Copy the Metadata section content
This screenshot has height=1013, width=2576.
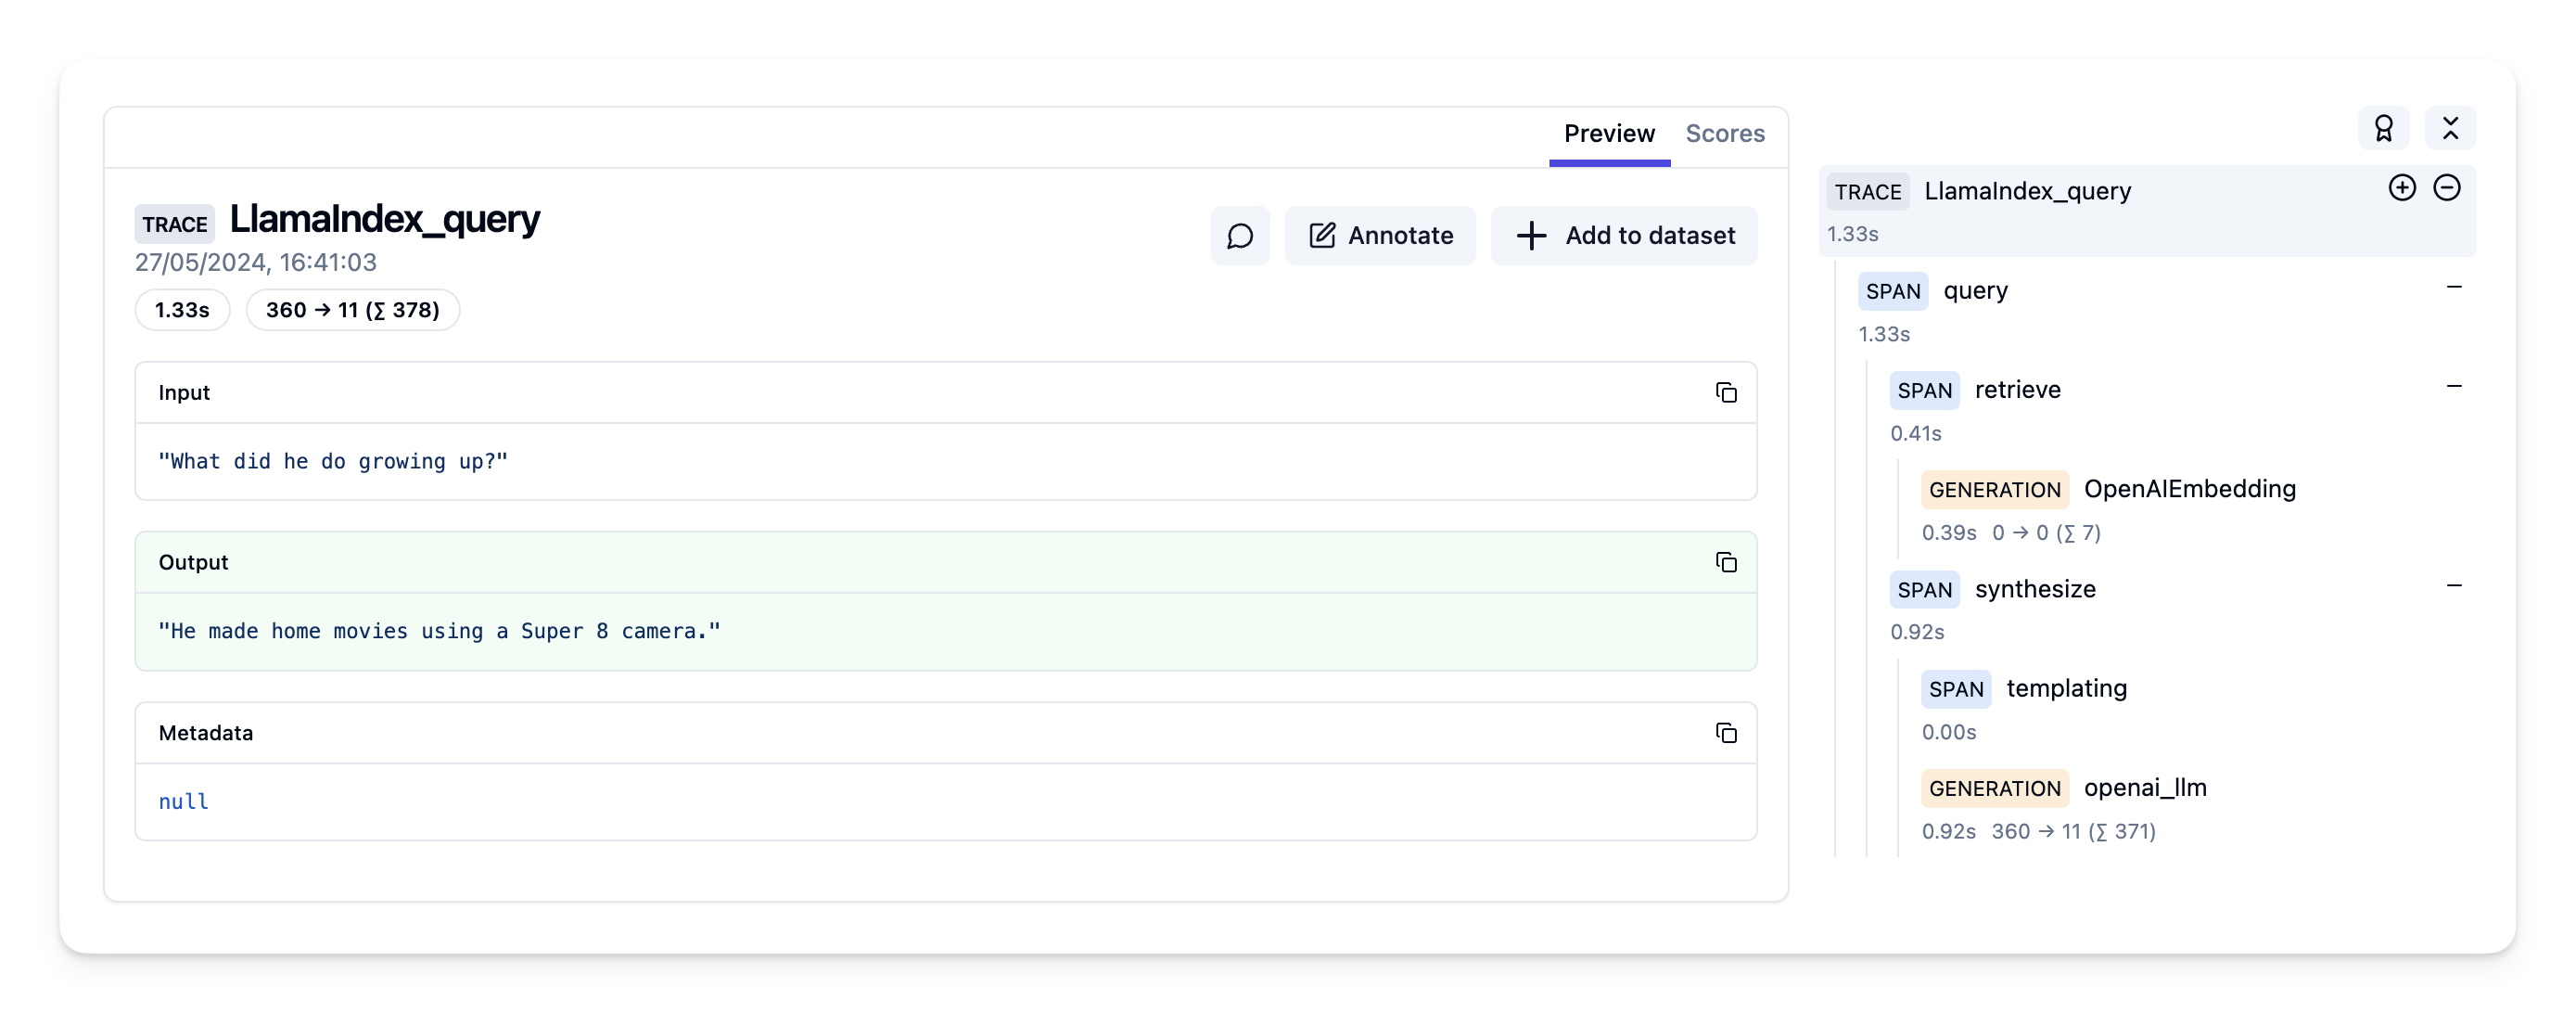(x=1728, y=733)
